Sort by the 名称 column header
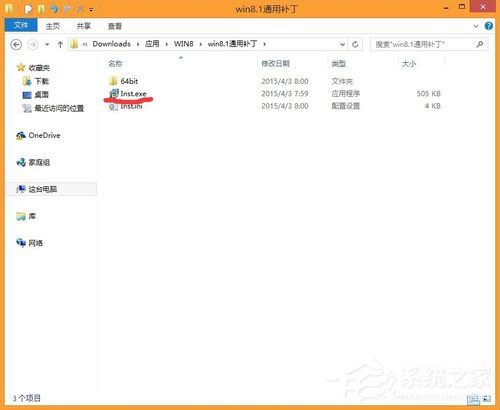500x410 pixels. (115, 64)
